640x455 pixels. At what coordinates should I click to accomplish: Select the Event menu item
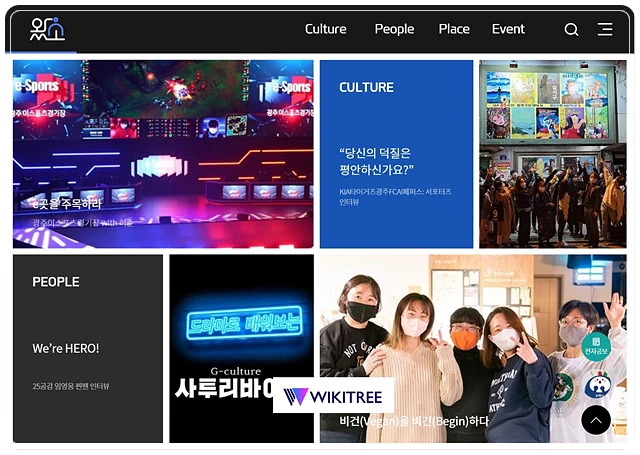(508, 29)
